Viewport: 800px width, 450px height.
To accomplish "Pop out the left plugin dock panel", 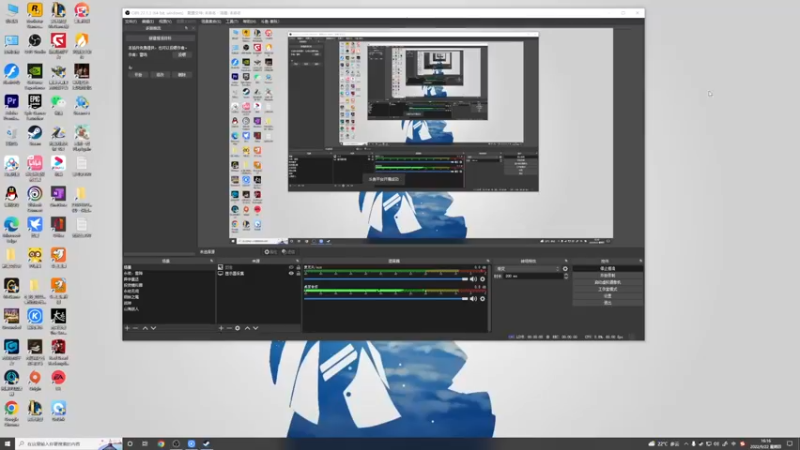I will 187,28.
